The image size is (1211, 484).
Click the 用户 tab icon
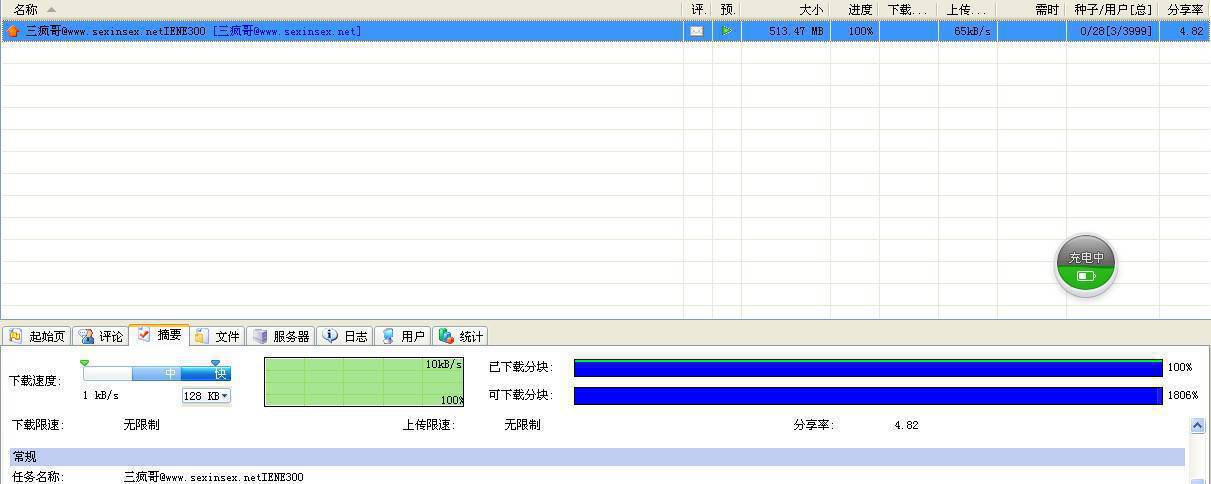pyautogui.click(x=388, y=336)
